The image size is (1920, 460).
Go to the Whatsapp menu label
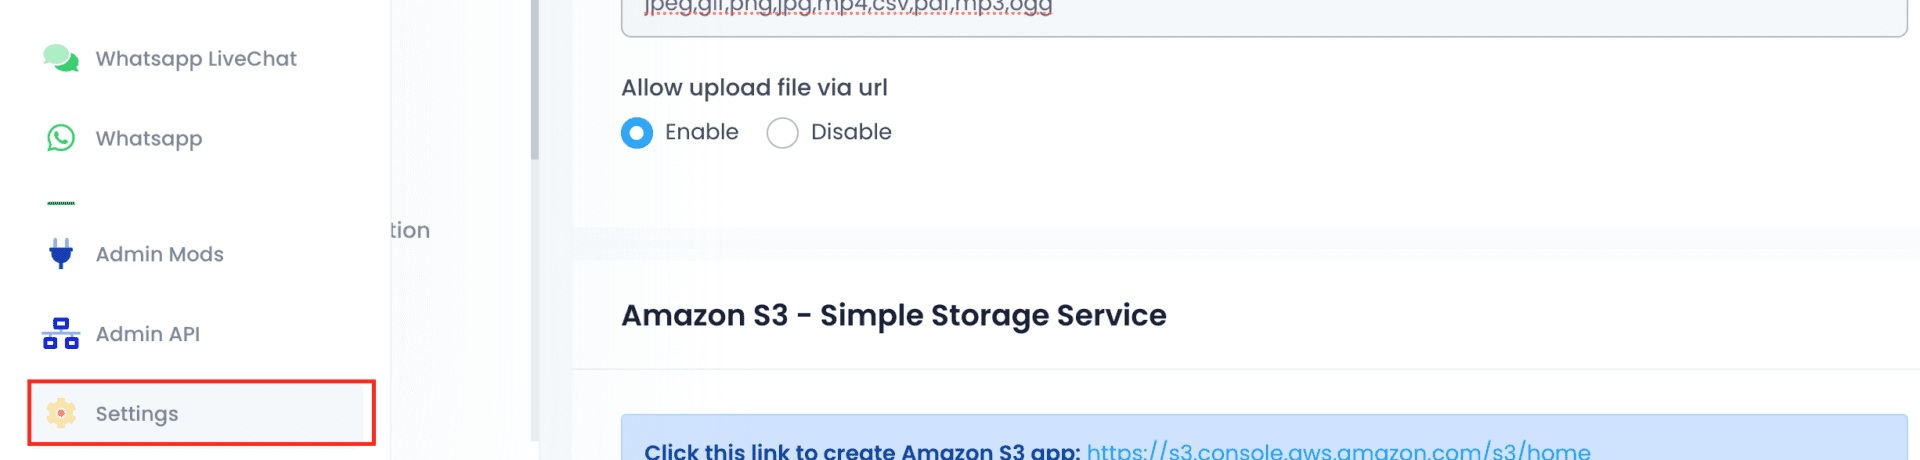click(149, 139)
